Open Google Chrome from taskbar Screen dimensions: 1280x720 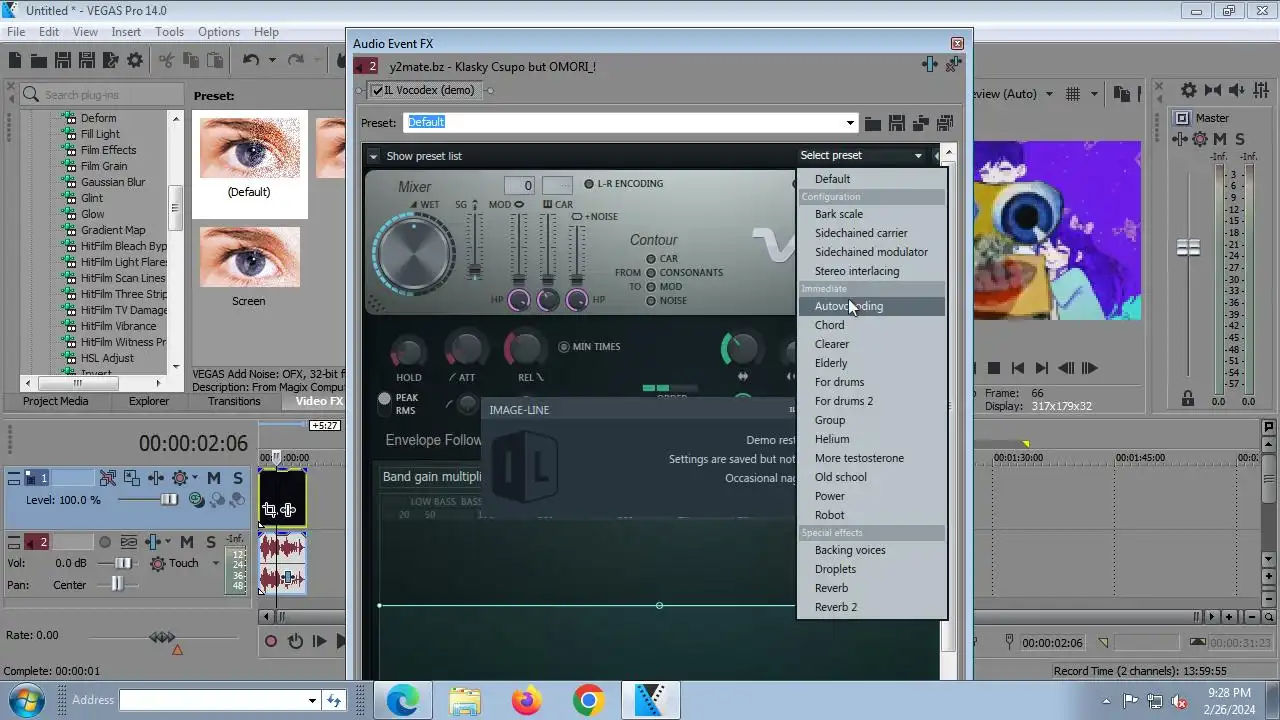(x=588, y=701)
